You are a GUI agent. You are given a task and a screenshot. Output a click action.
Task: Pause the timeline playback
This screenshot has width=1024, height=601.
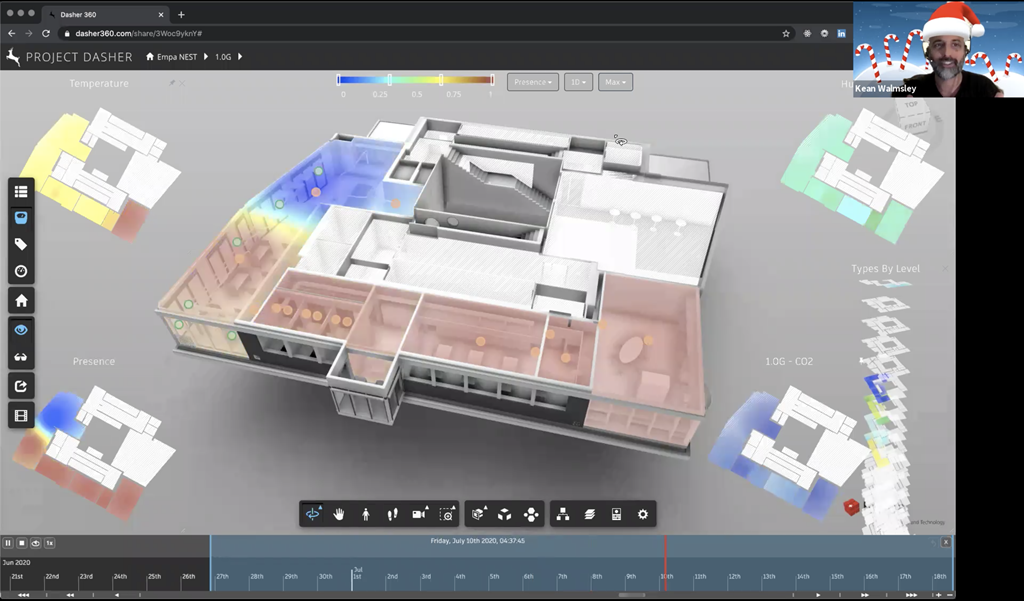(8, 542)
